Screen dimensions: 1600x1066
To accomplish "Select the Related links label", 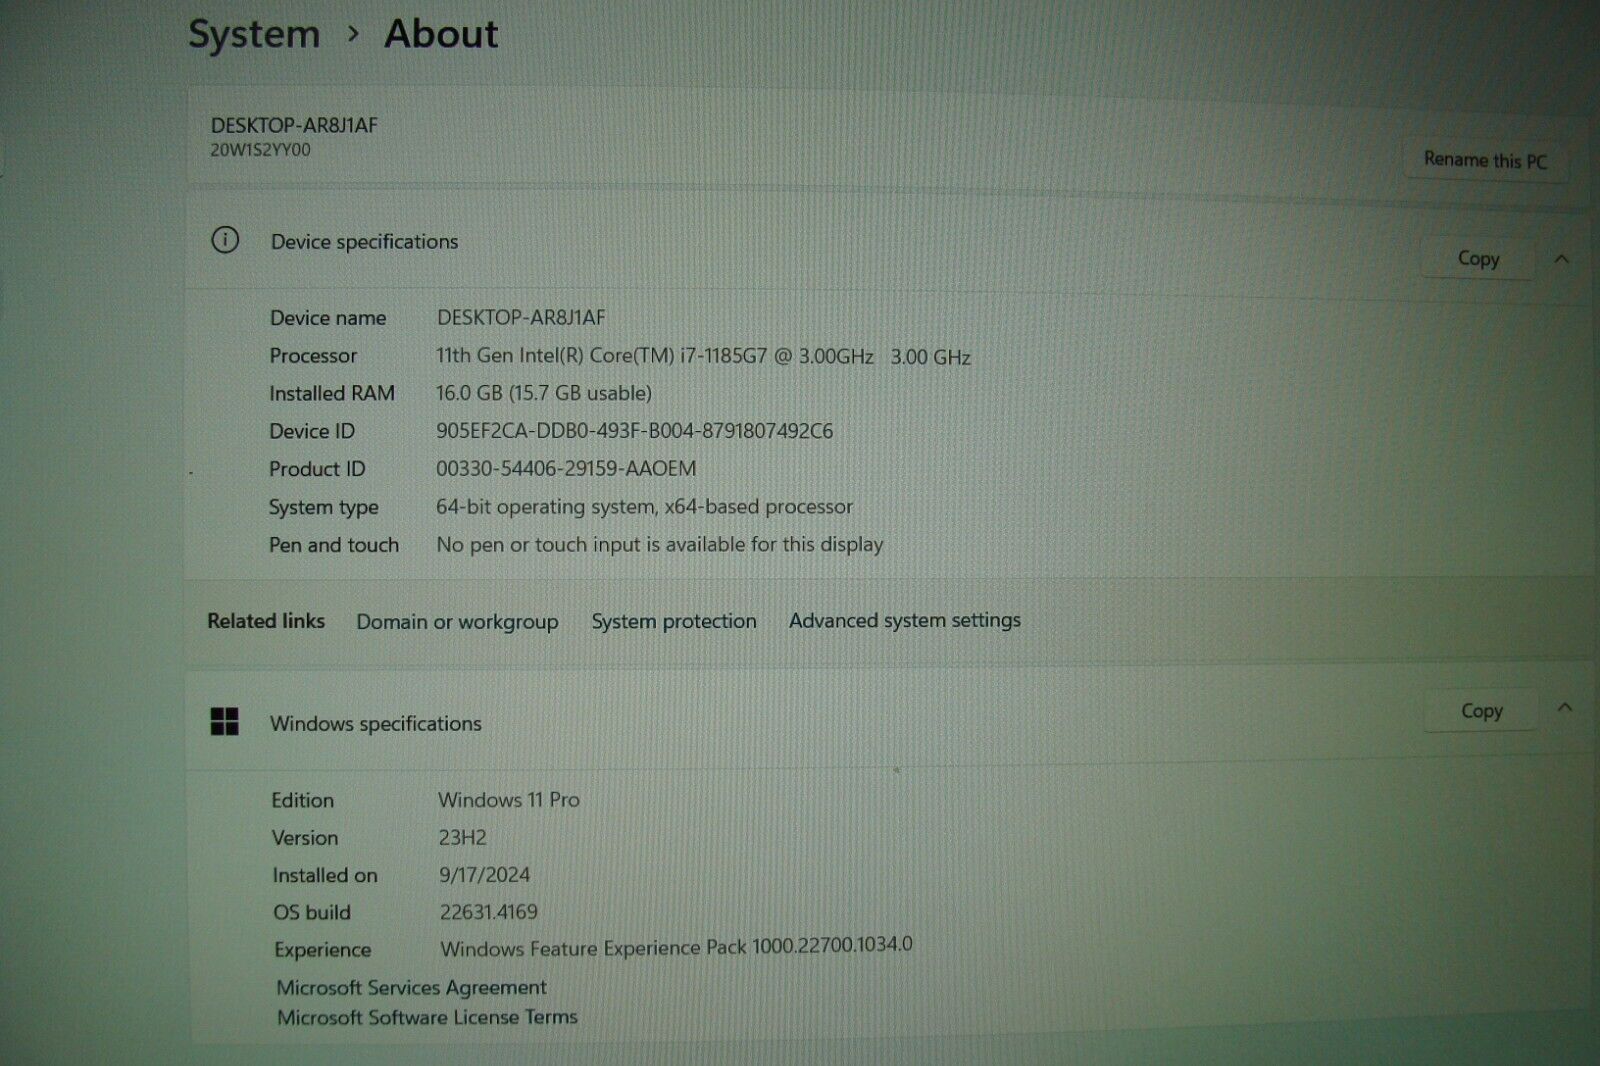I will click(x=266, y=621).
